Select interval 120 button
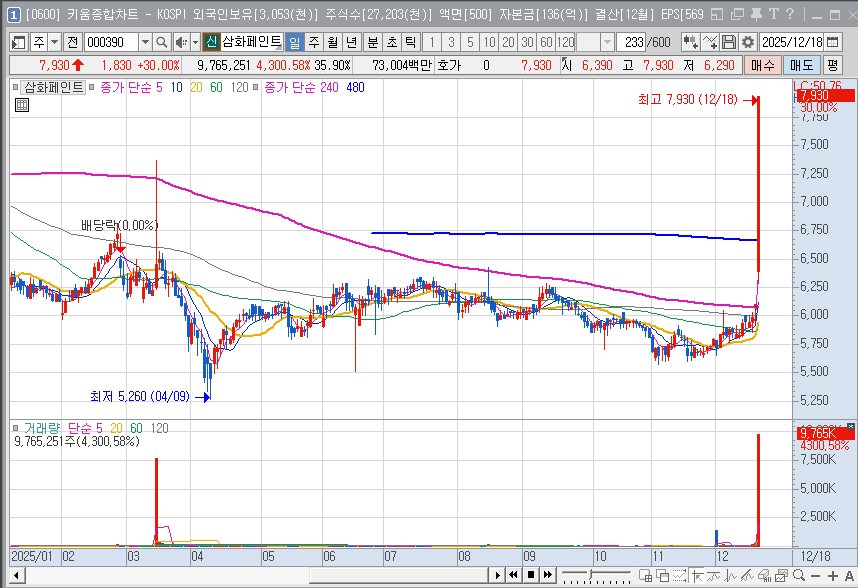This screenshot has height=588, width=858. click(565, 42)
